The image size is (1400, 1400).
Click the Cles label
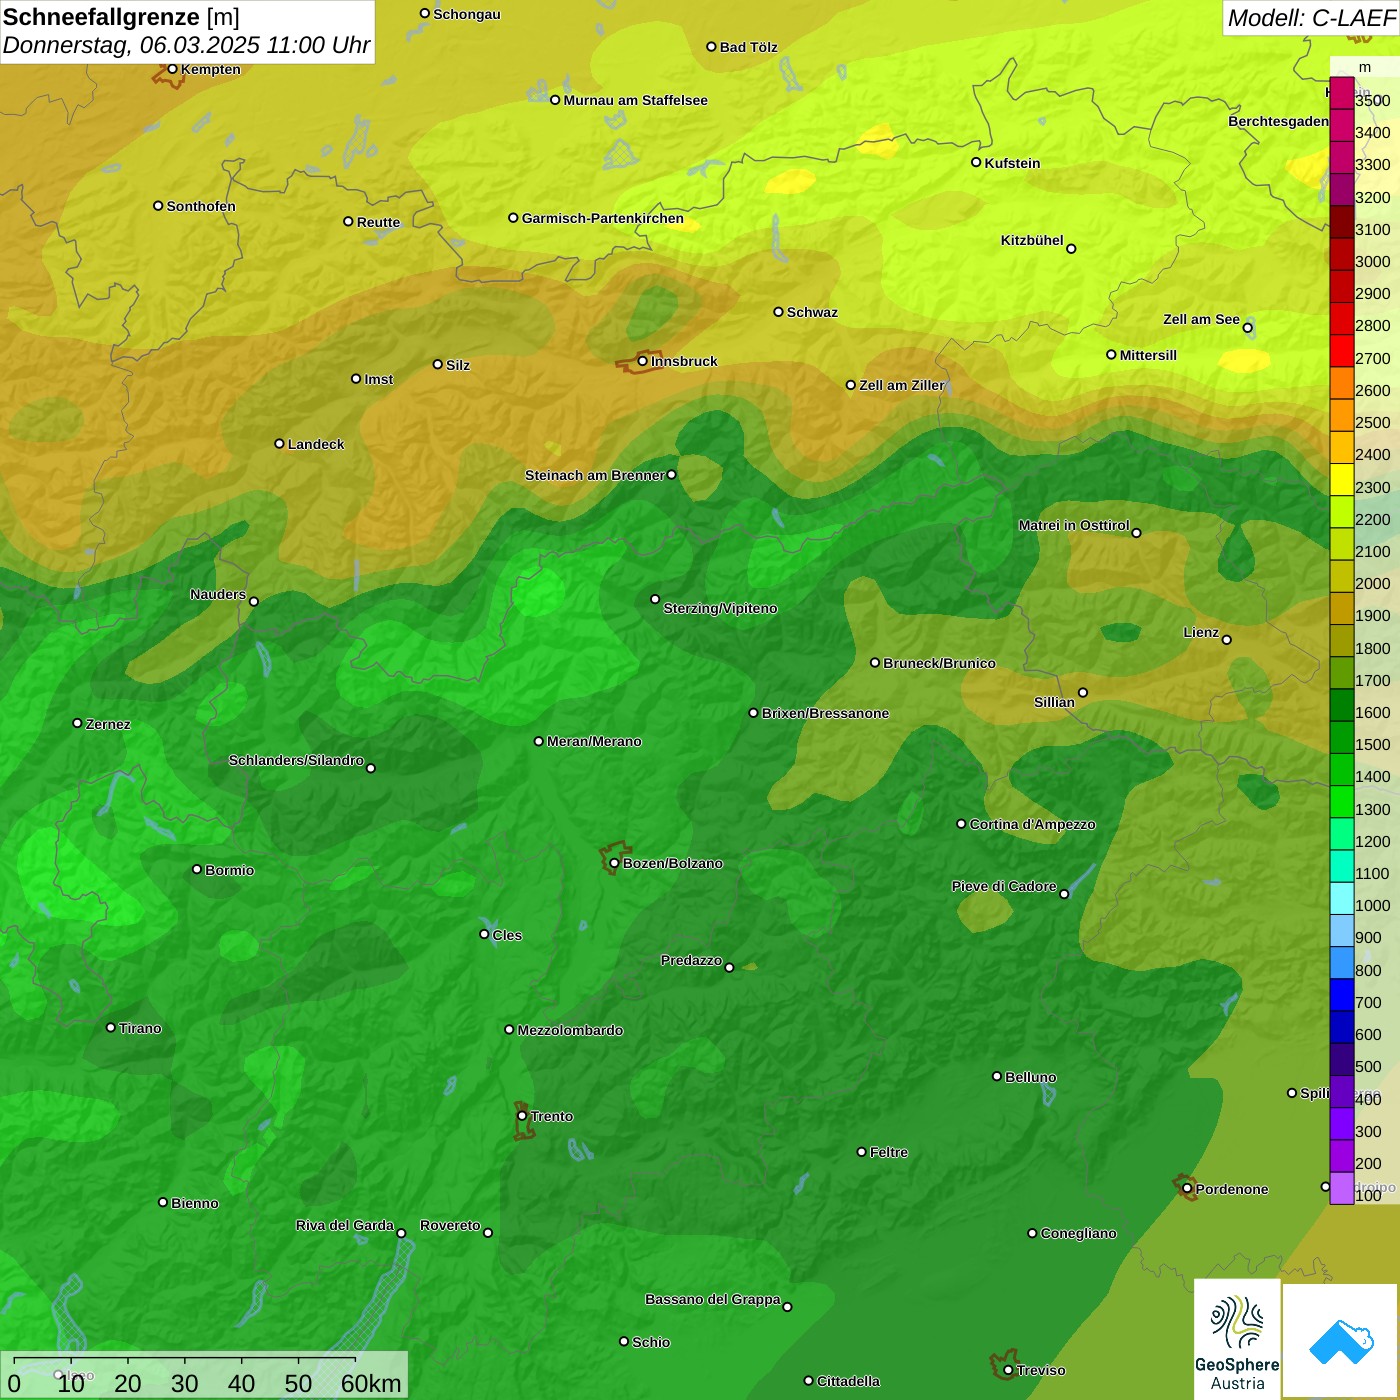pyautogui.click(x=507, y=935)
